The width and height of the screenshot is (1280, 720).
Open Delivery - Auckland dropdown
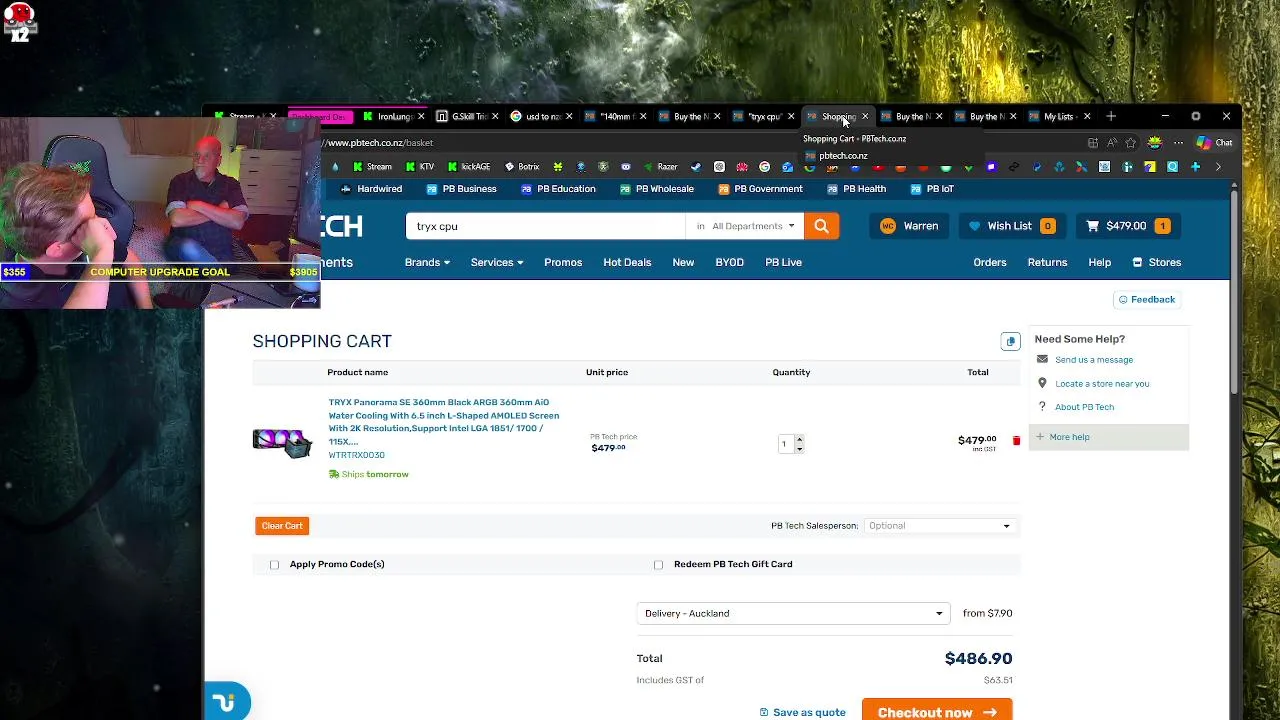[793, 614]
